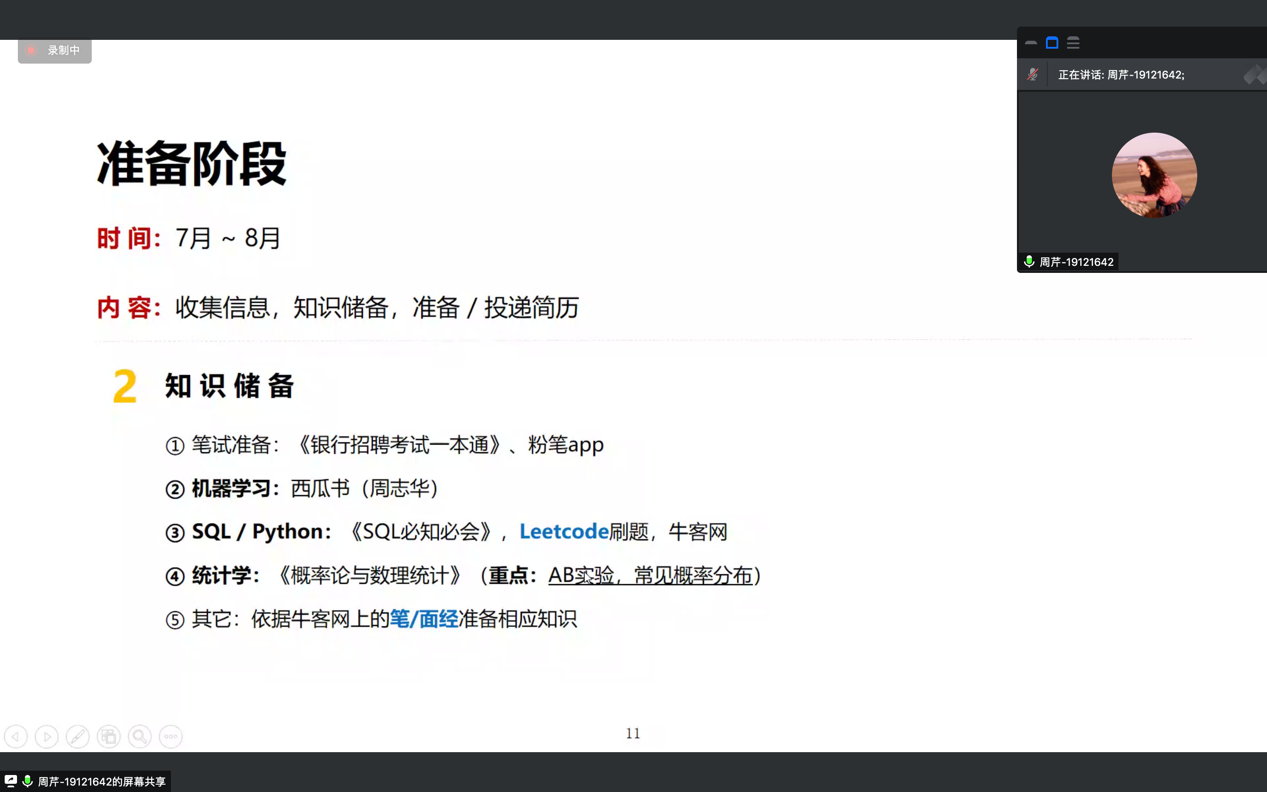
Task: Click the screen share icon in bottom bar
Action: [x=11, y=781]
